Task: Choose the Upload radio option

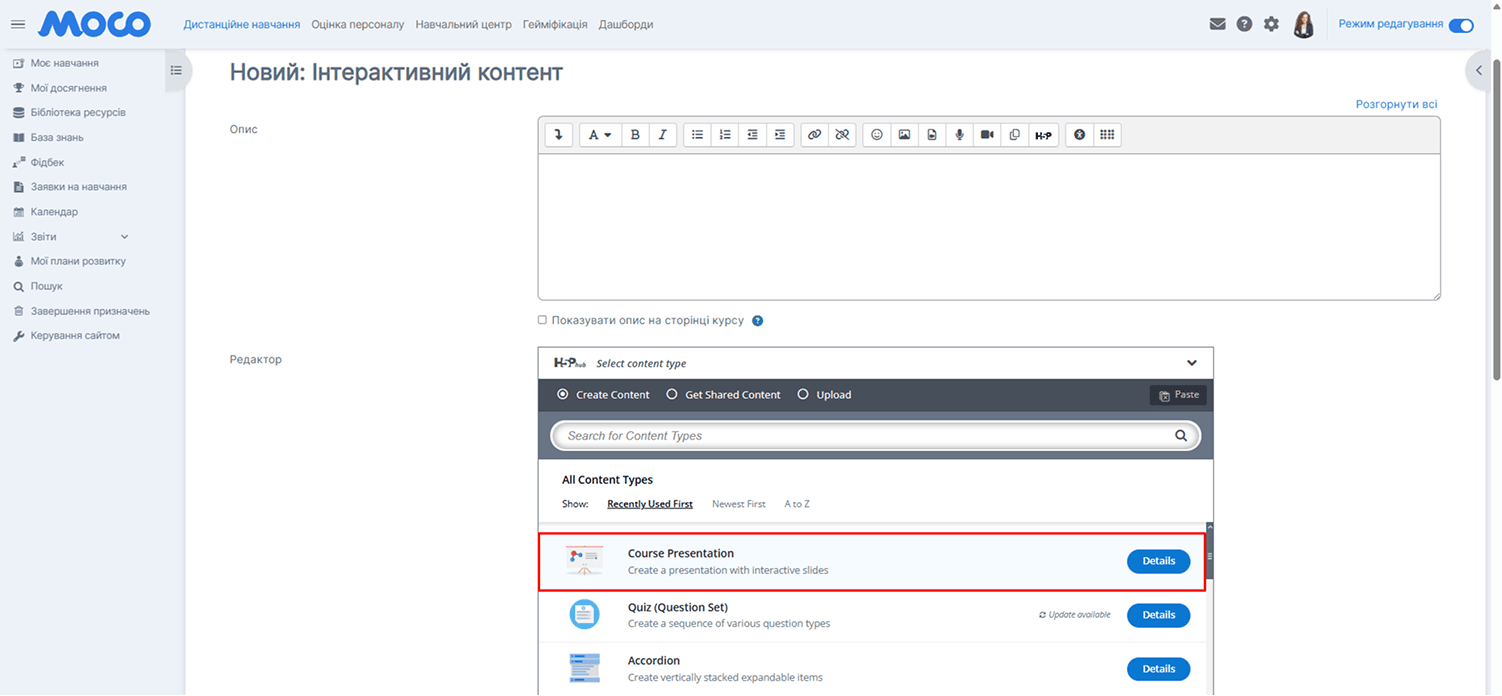Action: [803, 395]
